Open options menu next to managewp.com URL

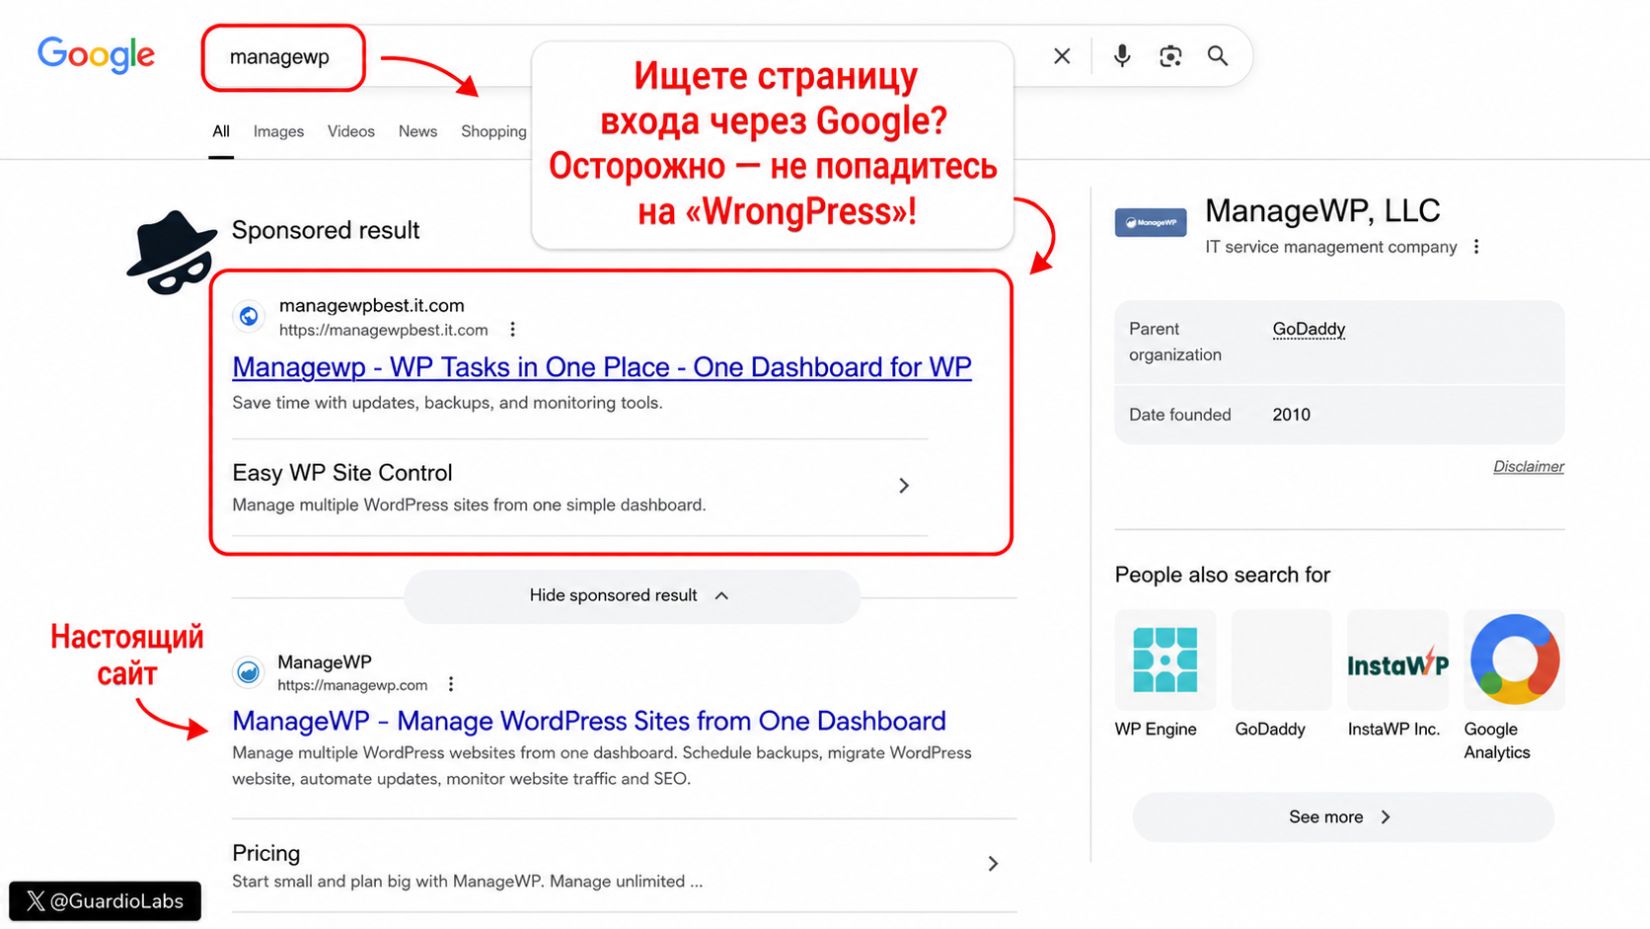coord(451,684)
